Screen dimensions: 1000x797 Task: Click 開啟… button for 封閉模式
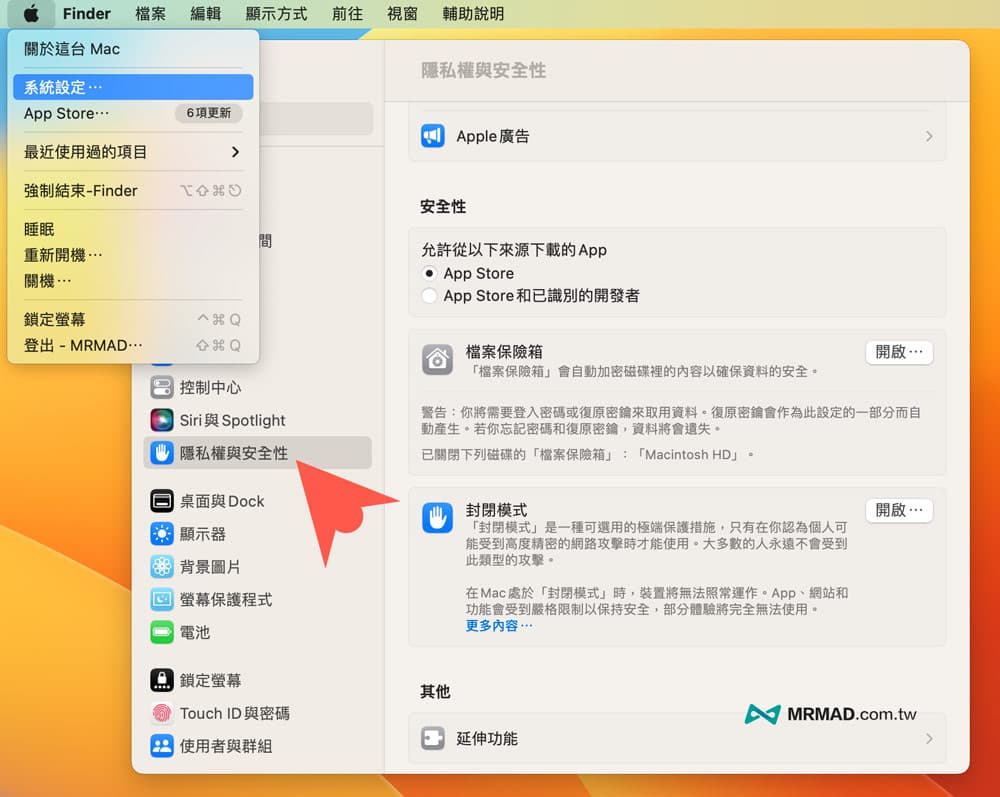899,510
